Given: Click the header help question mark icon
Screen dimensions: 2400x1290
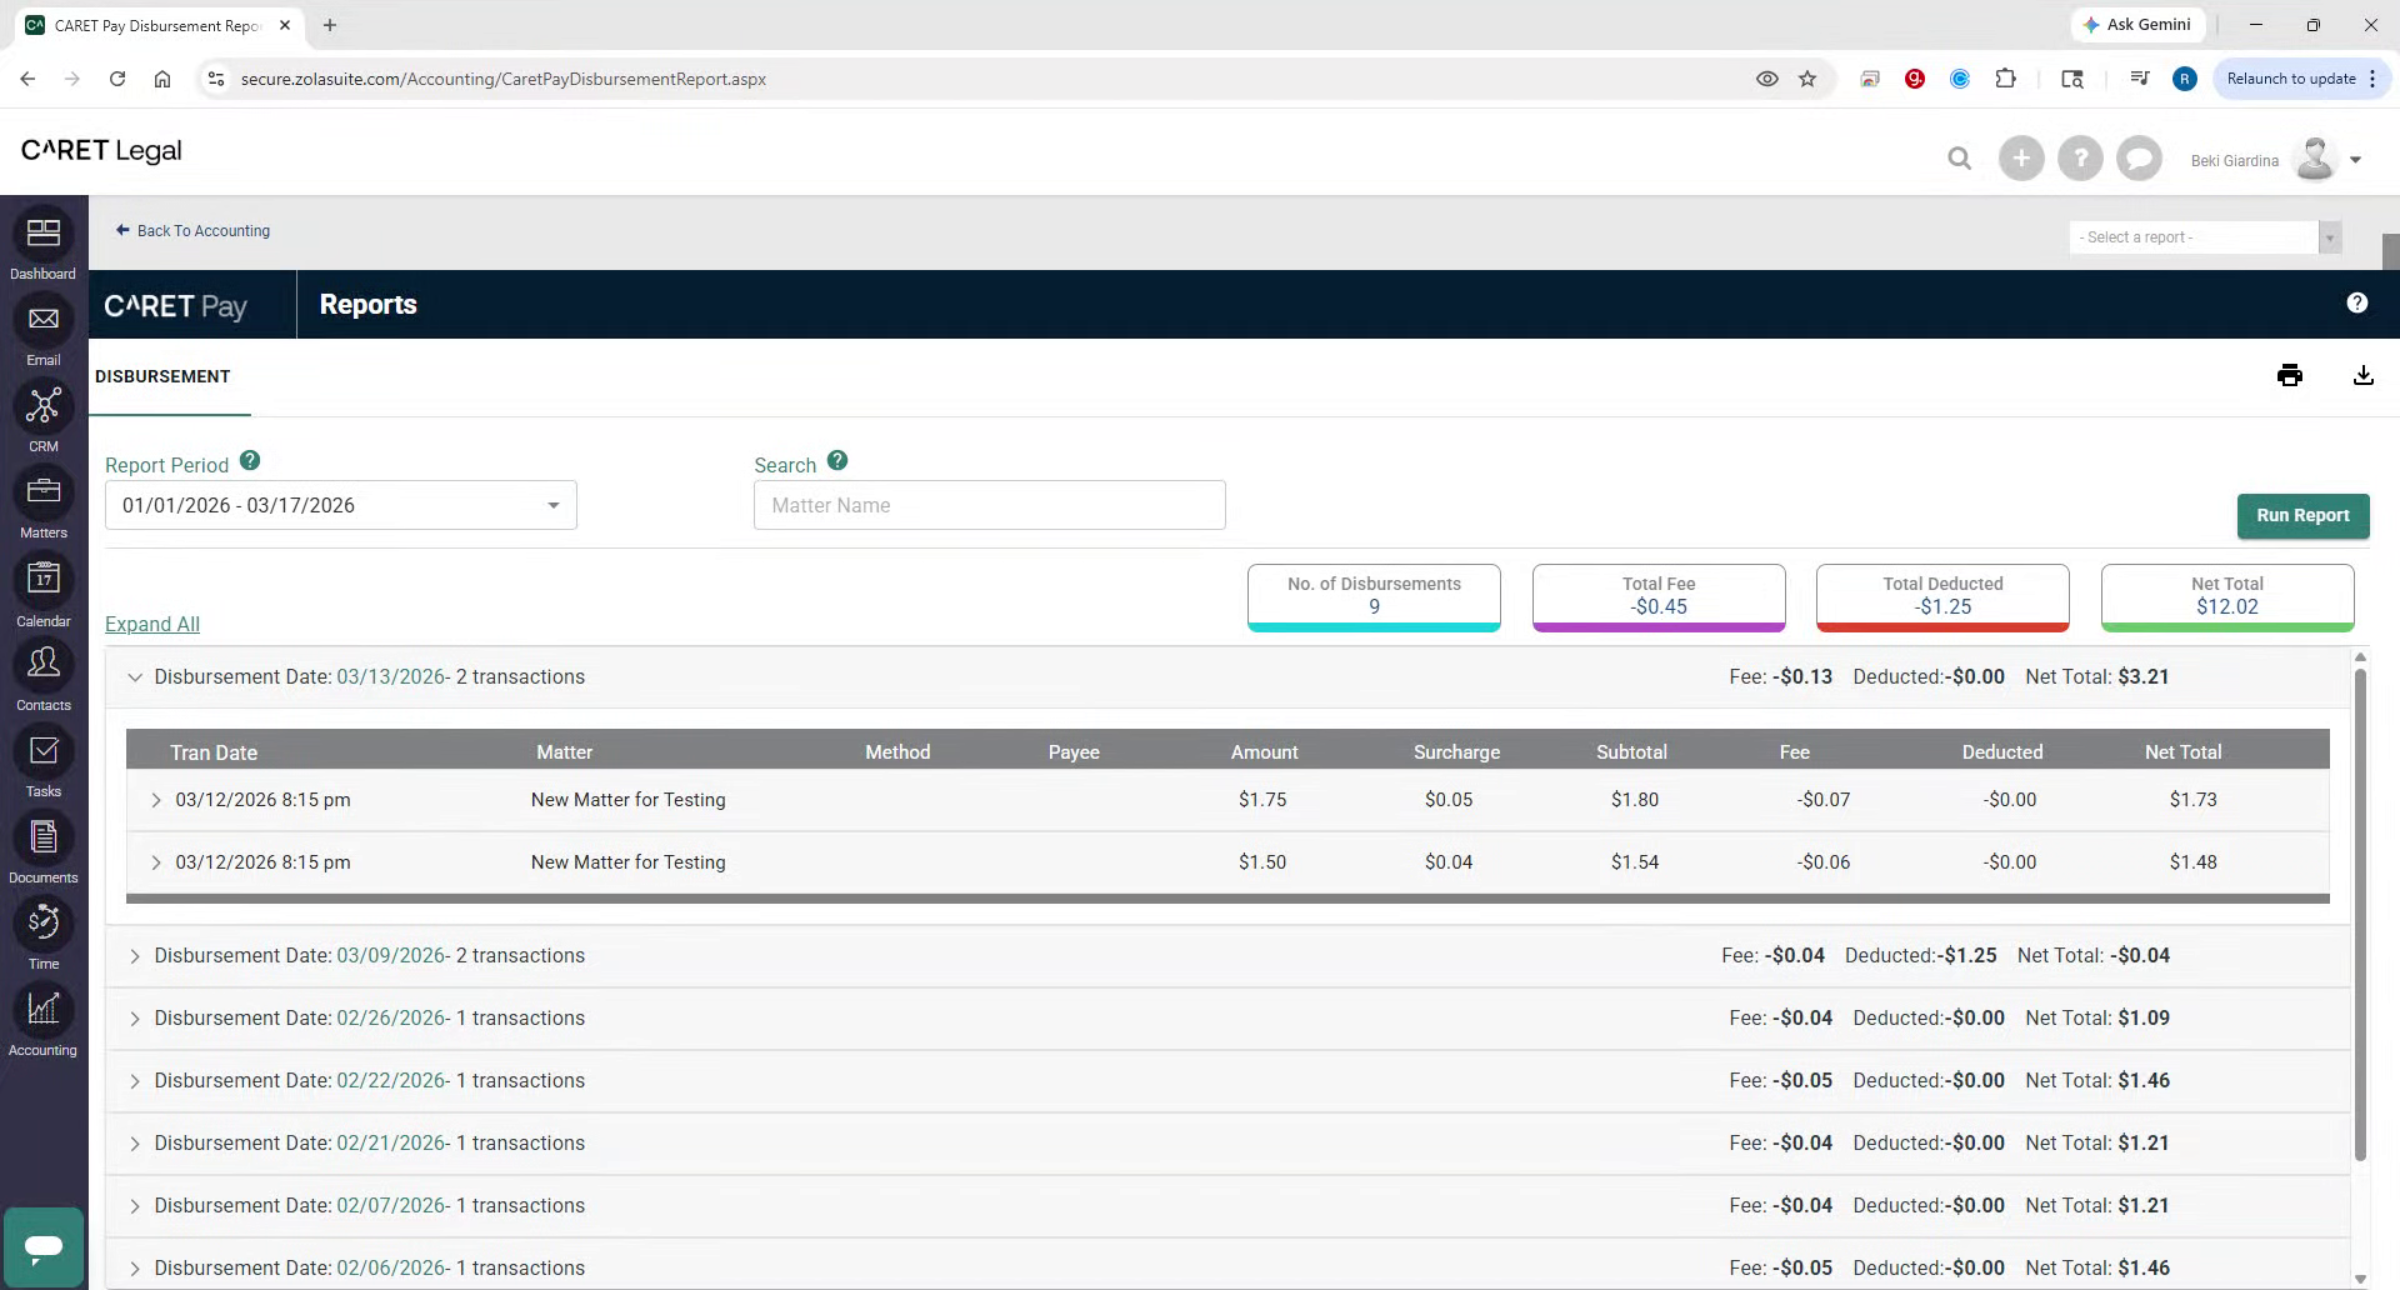Looking at the screenshot, I should click(x=2080, y=158).
